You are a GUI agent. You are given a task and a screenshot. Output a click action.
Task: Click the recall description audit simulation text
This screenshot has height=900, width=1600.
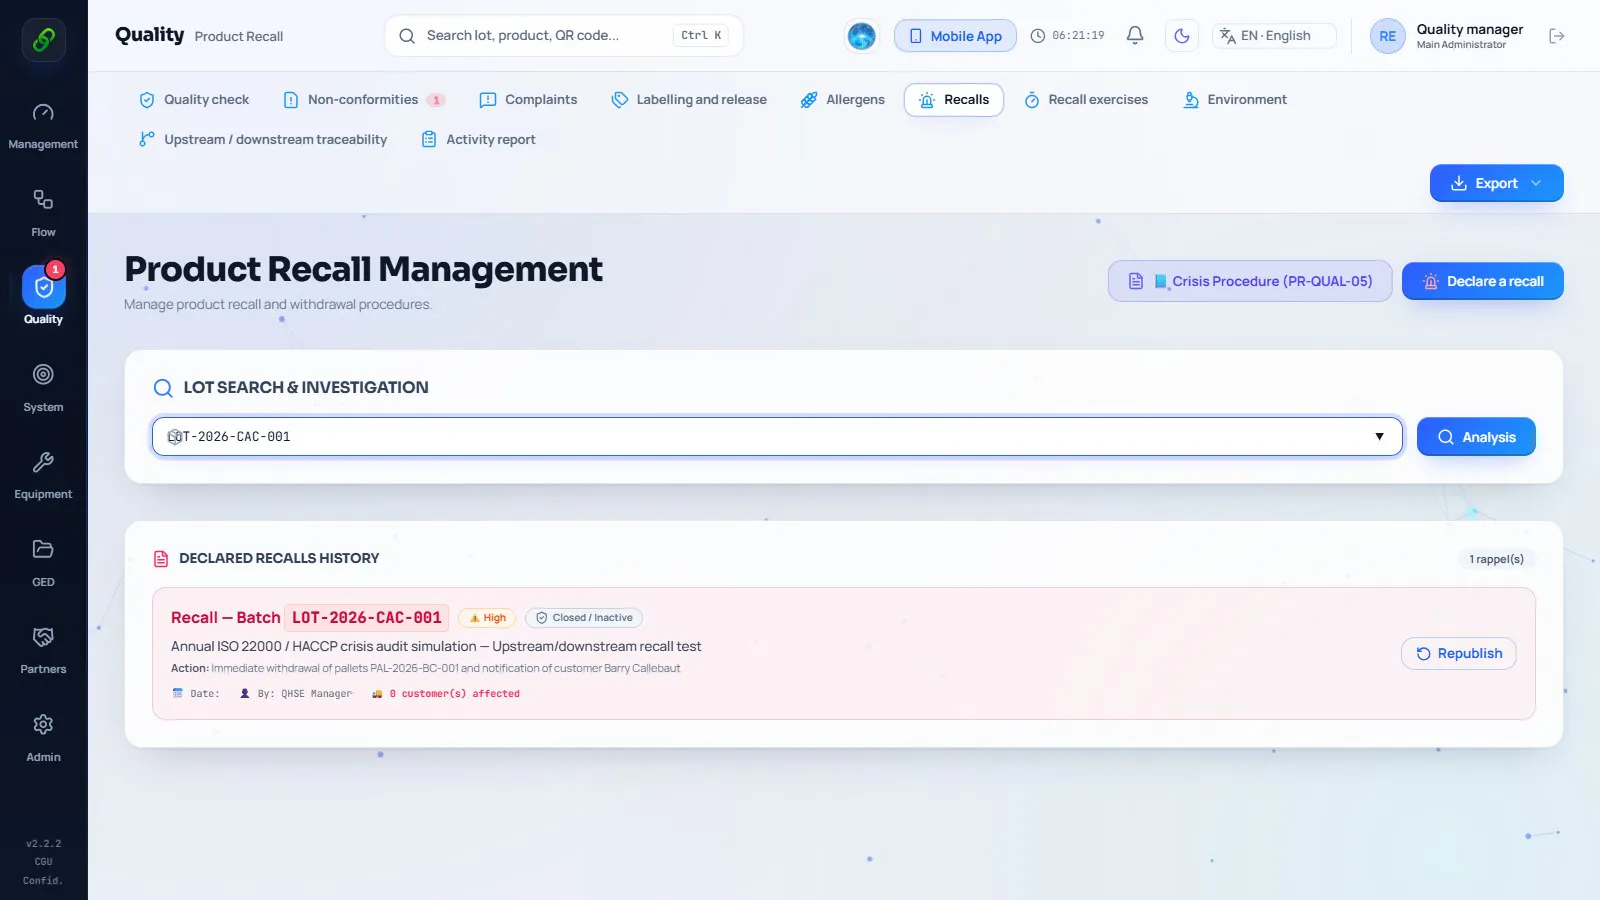(436, 647)
